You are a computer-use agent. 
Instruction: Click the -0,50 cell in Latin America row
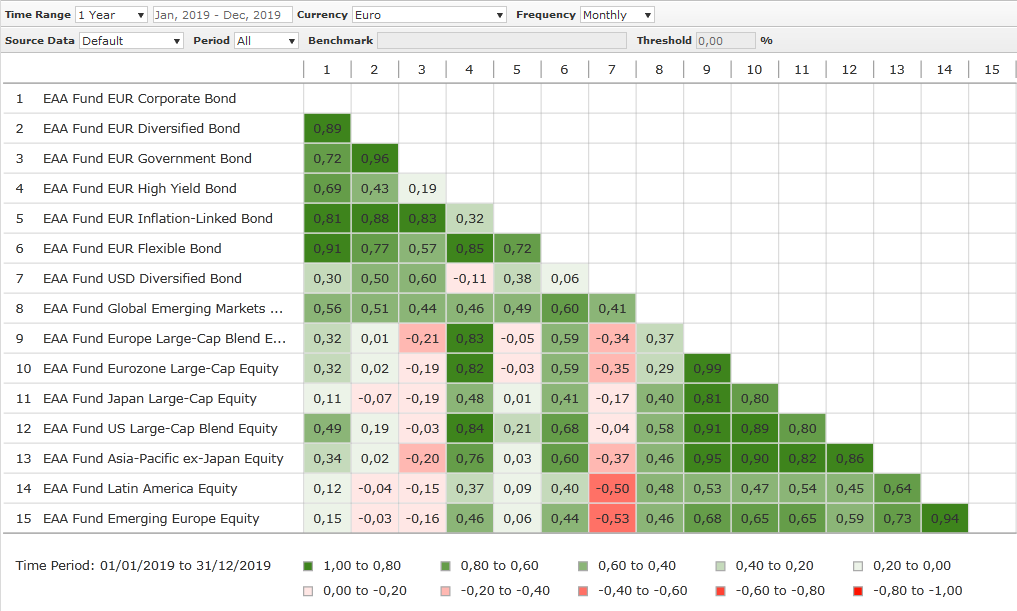tap(612, 489)
